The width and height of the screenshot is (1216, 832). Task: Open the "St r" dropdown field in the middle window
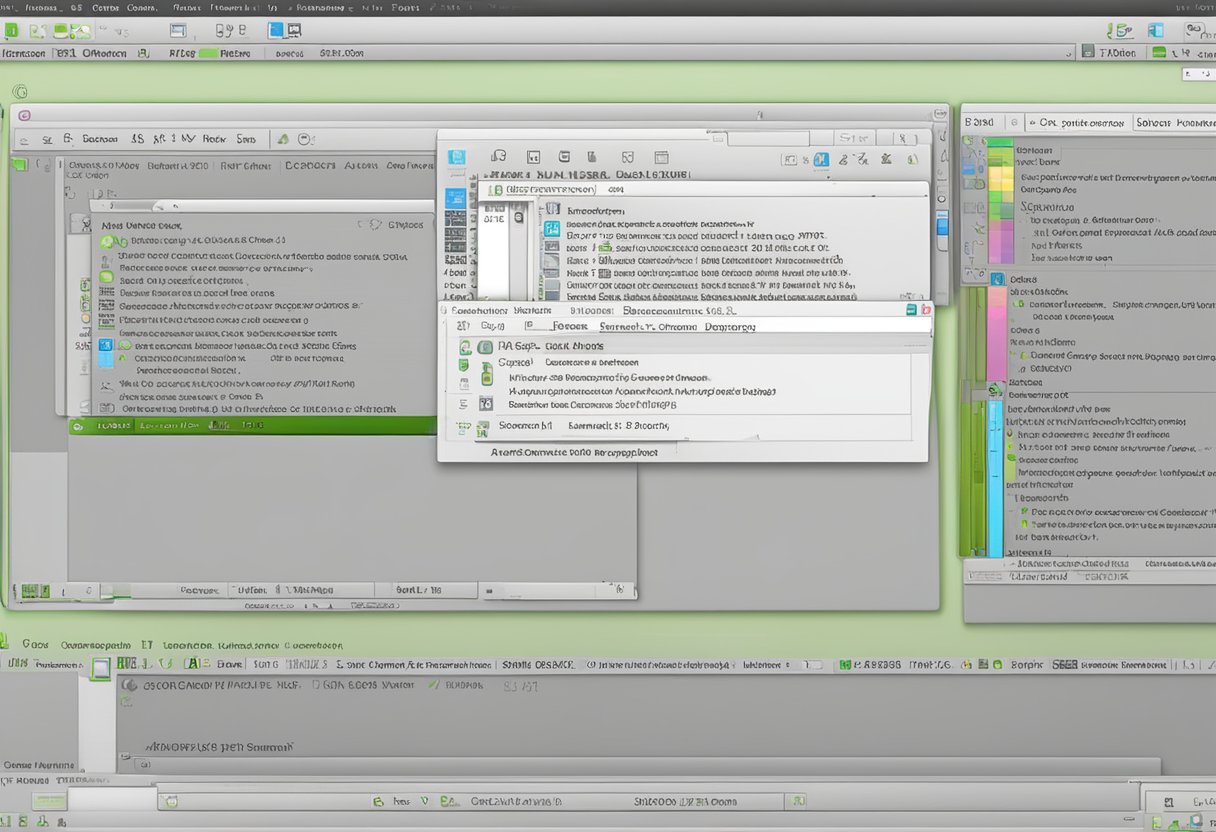click(854, 139)
